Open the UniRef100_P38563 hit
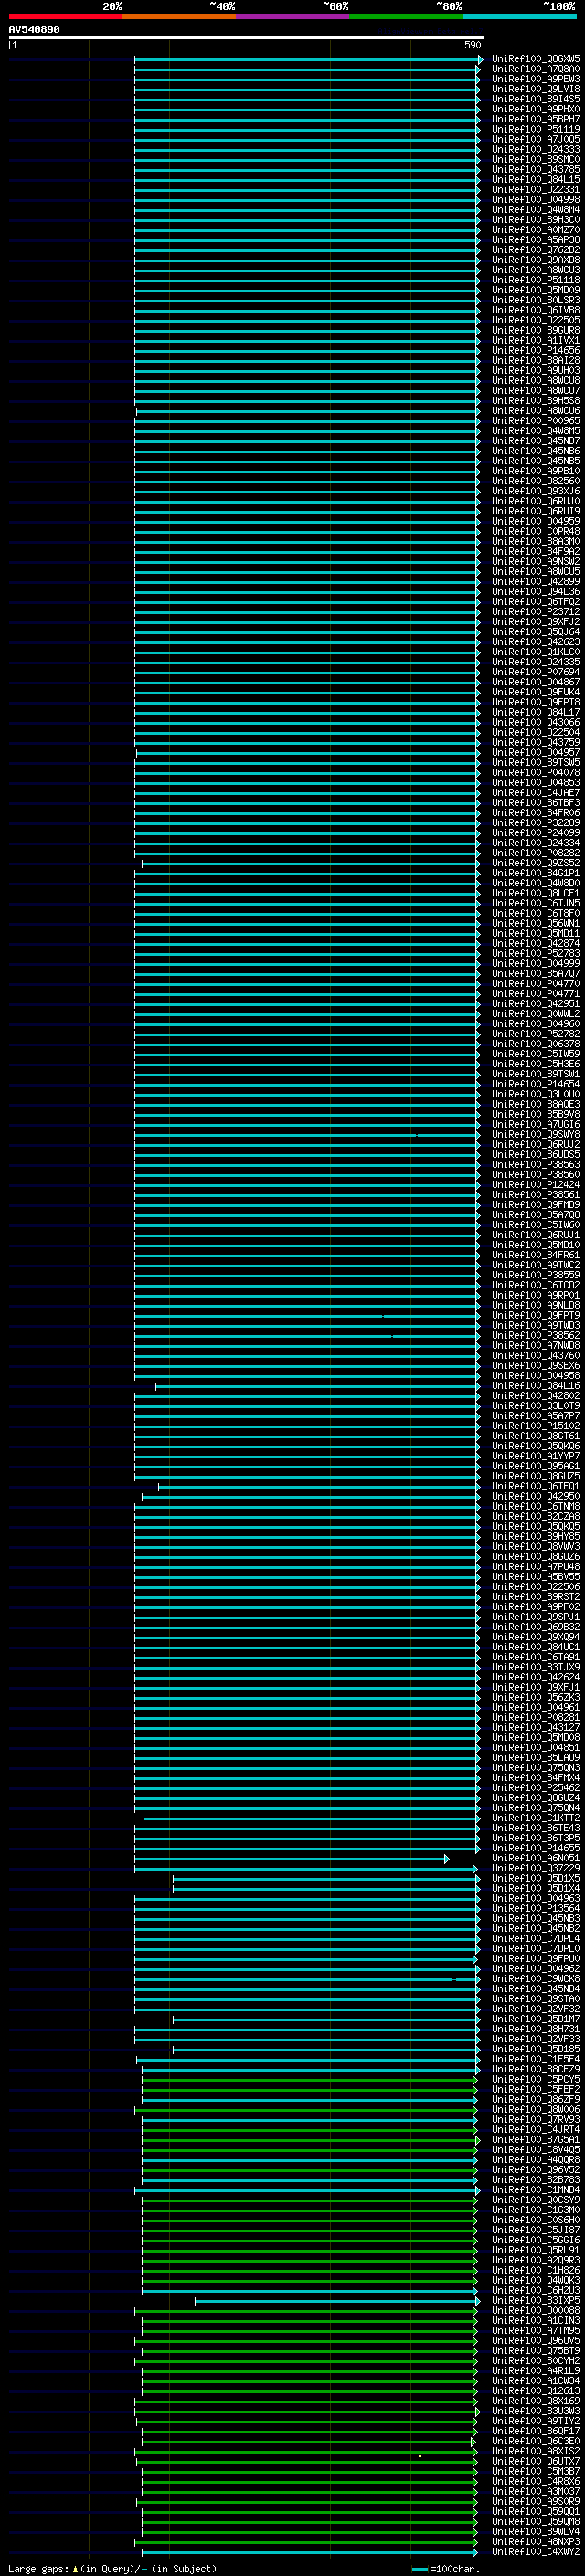 [x=535, y=1165]
